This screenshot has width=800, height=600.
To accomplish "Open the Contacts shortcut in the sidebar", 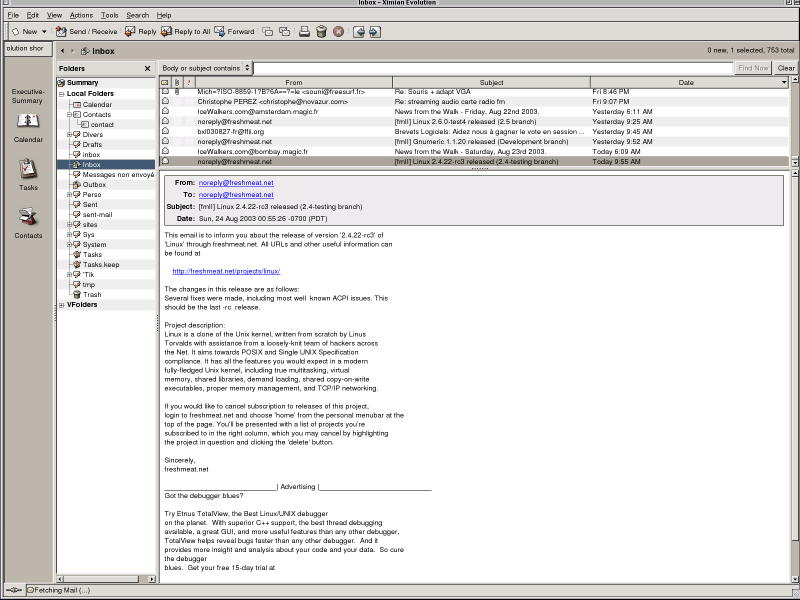I will point(28,220).
